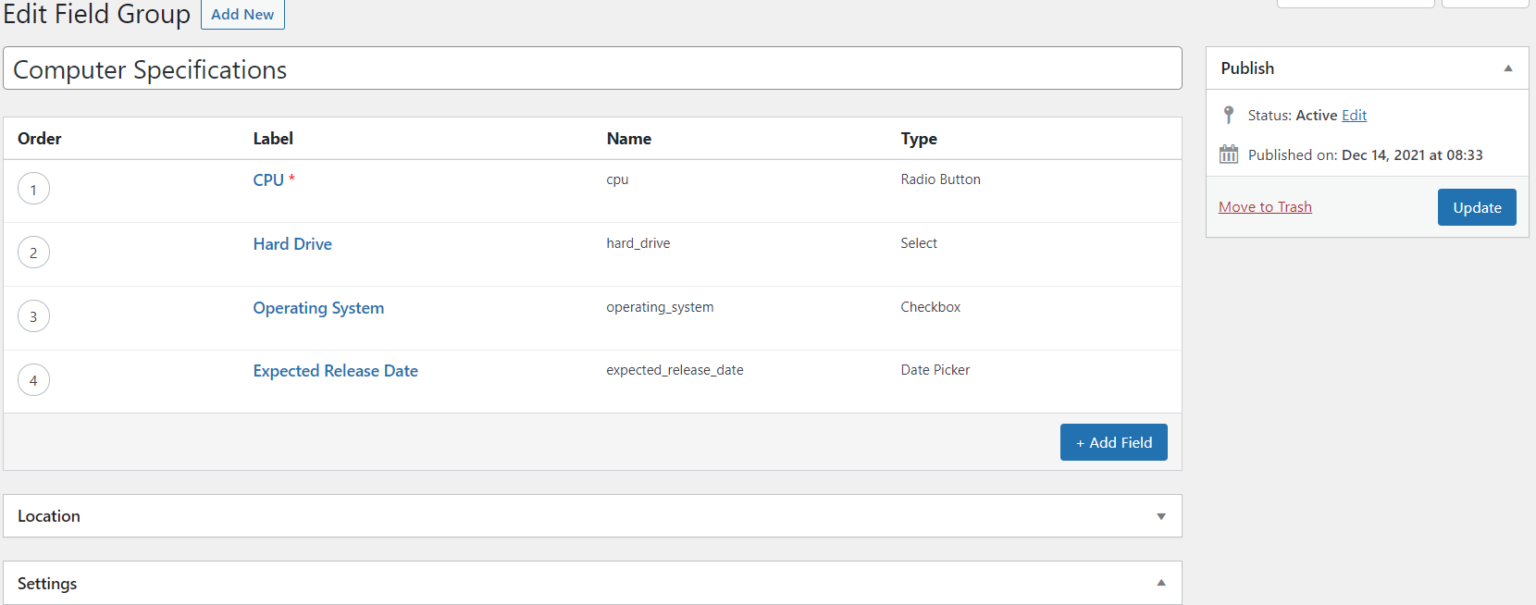Screen dimensions: 1536x605
Task: Edit the Active status
Action: click(x=1354, y=115)
